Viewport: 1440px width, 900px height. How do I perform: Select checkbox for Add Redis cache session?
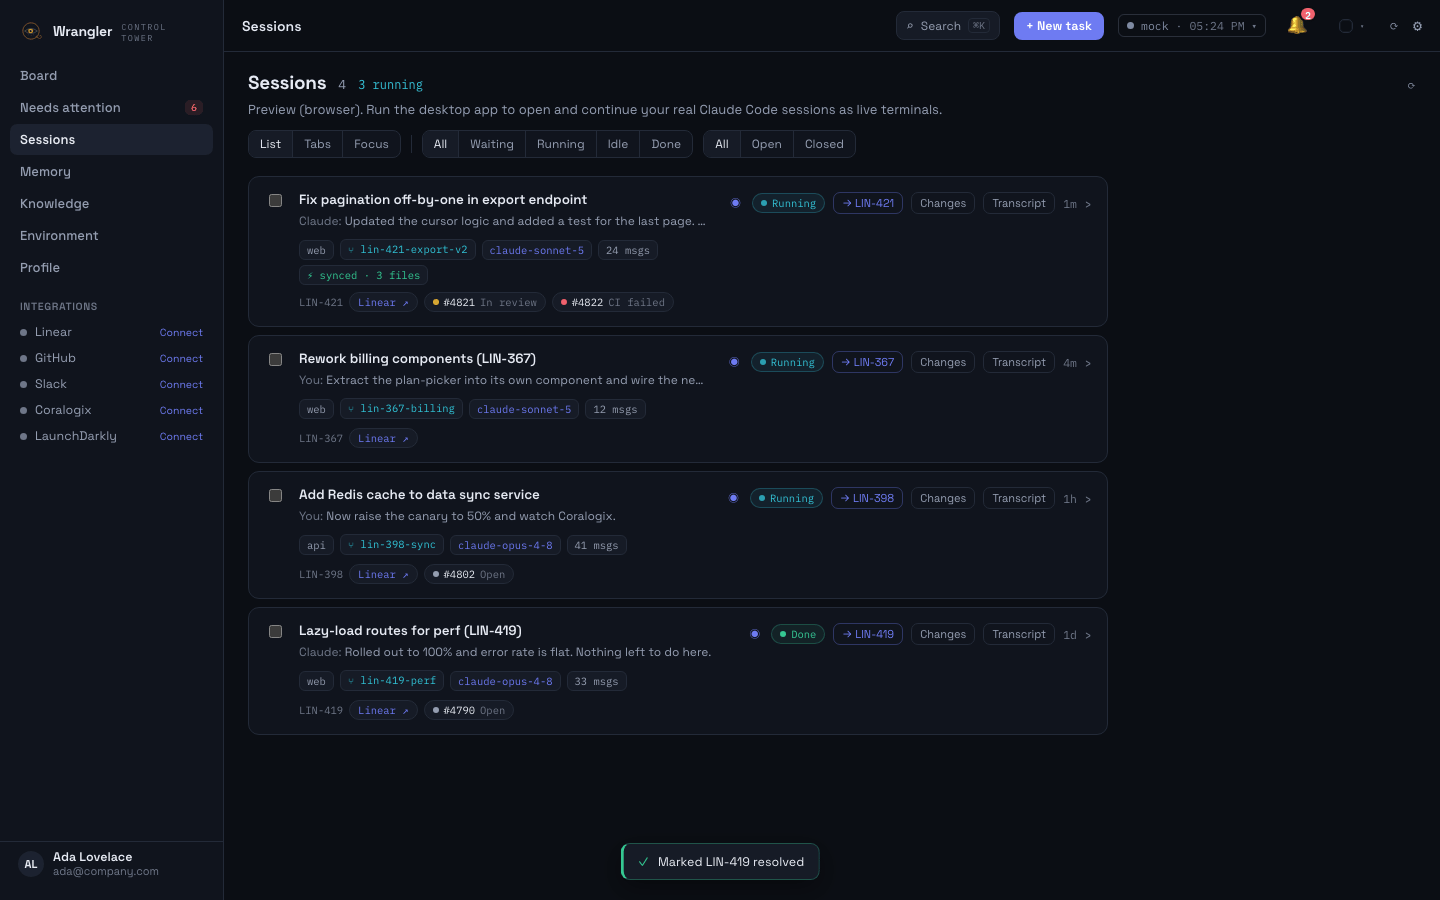point(275,495)
